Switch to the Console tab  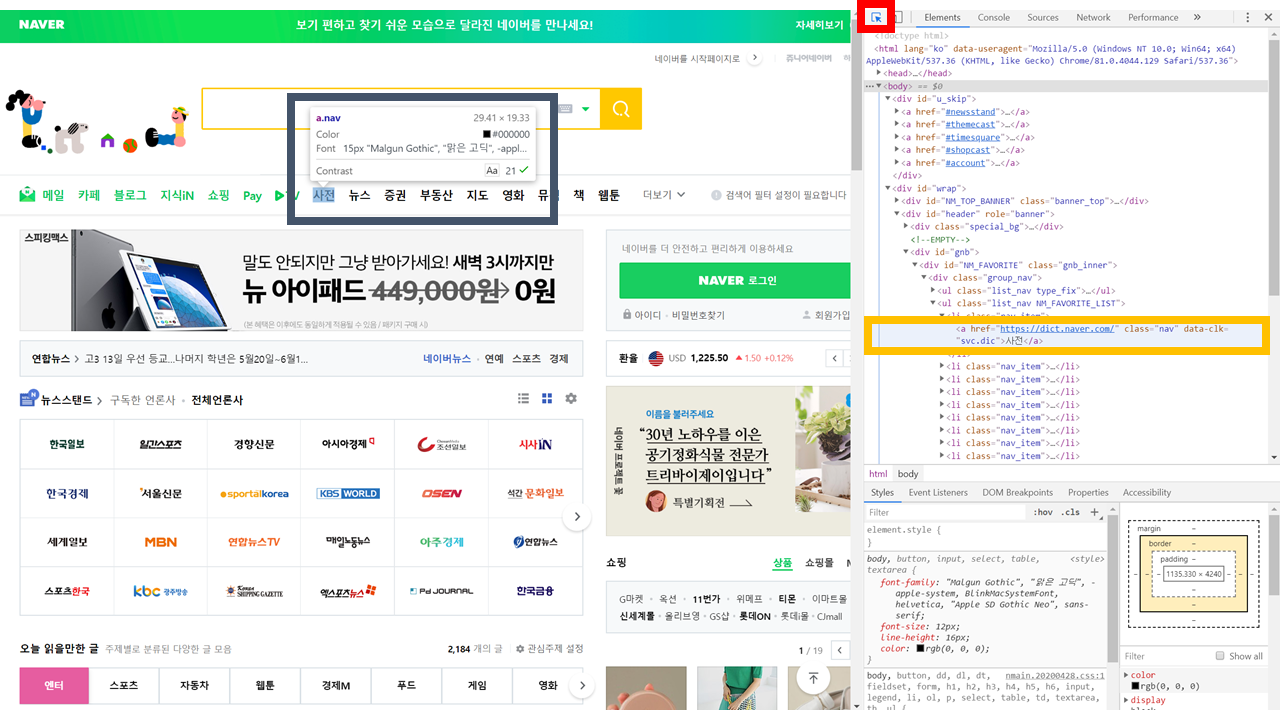(993, 17)
